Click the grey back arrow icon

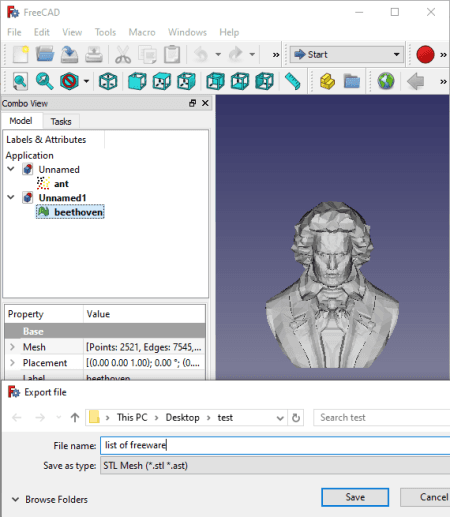pyautogui.click(x=415, y=82)
